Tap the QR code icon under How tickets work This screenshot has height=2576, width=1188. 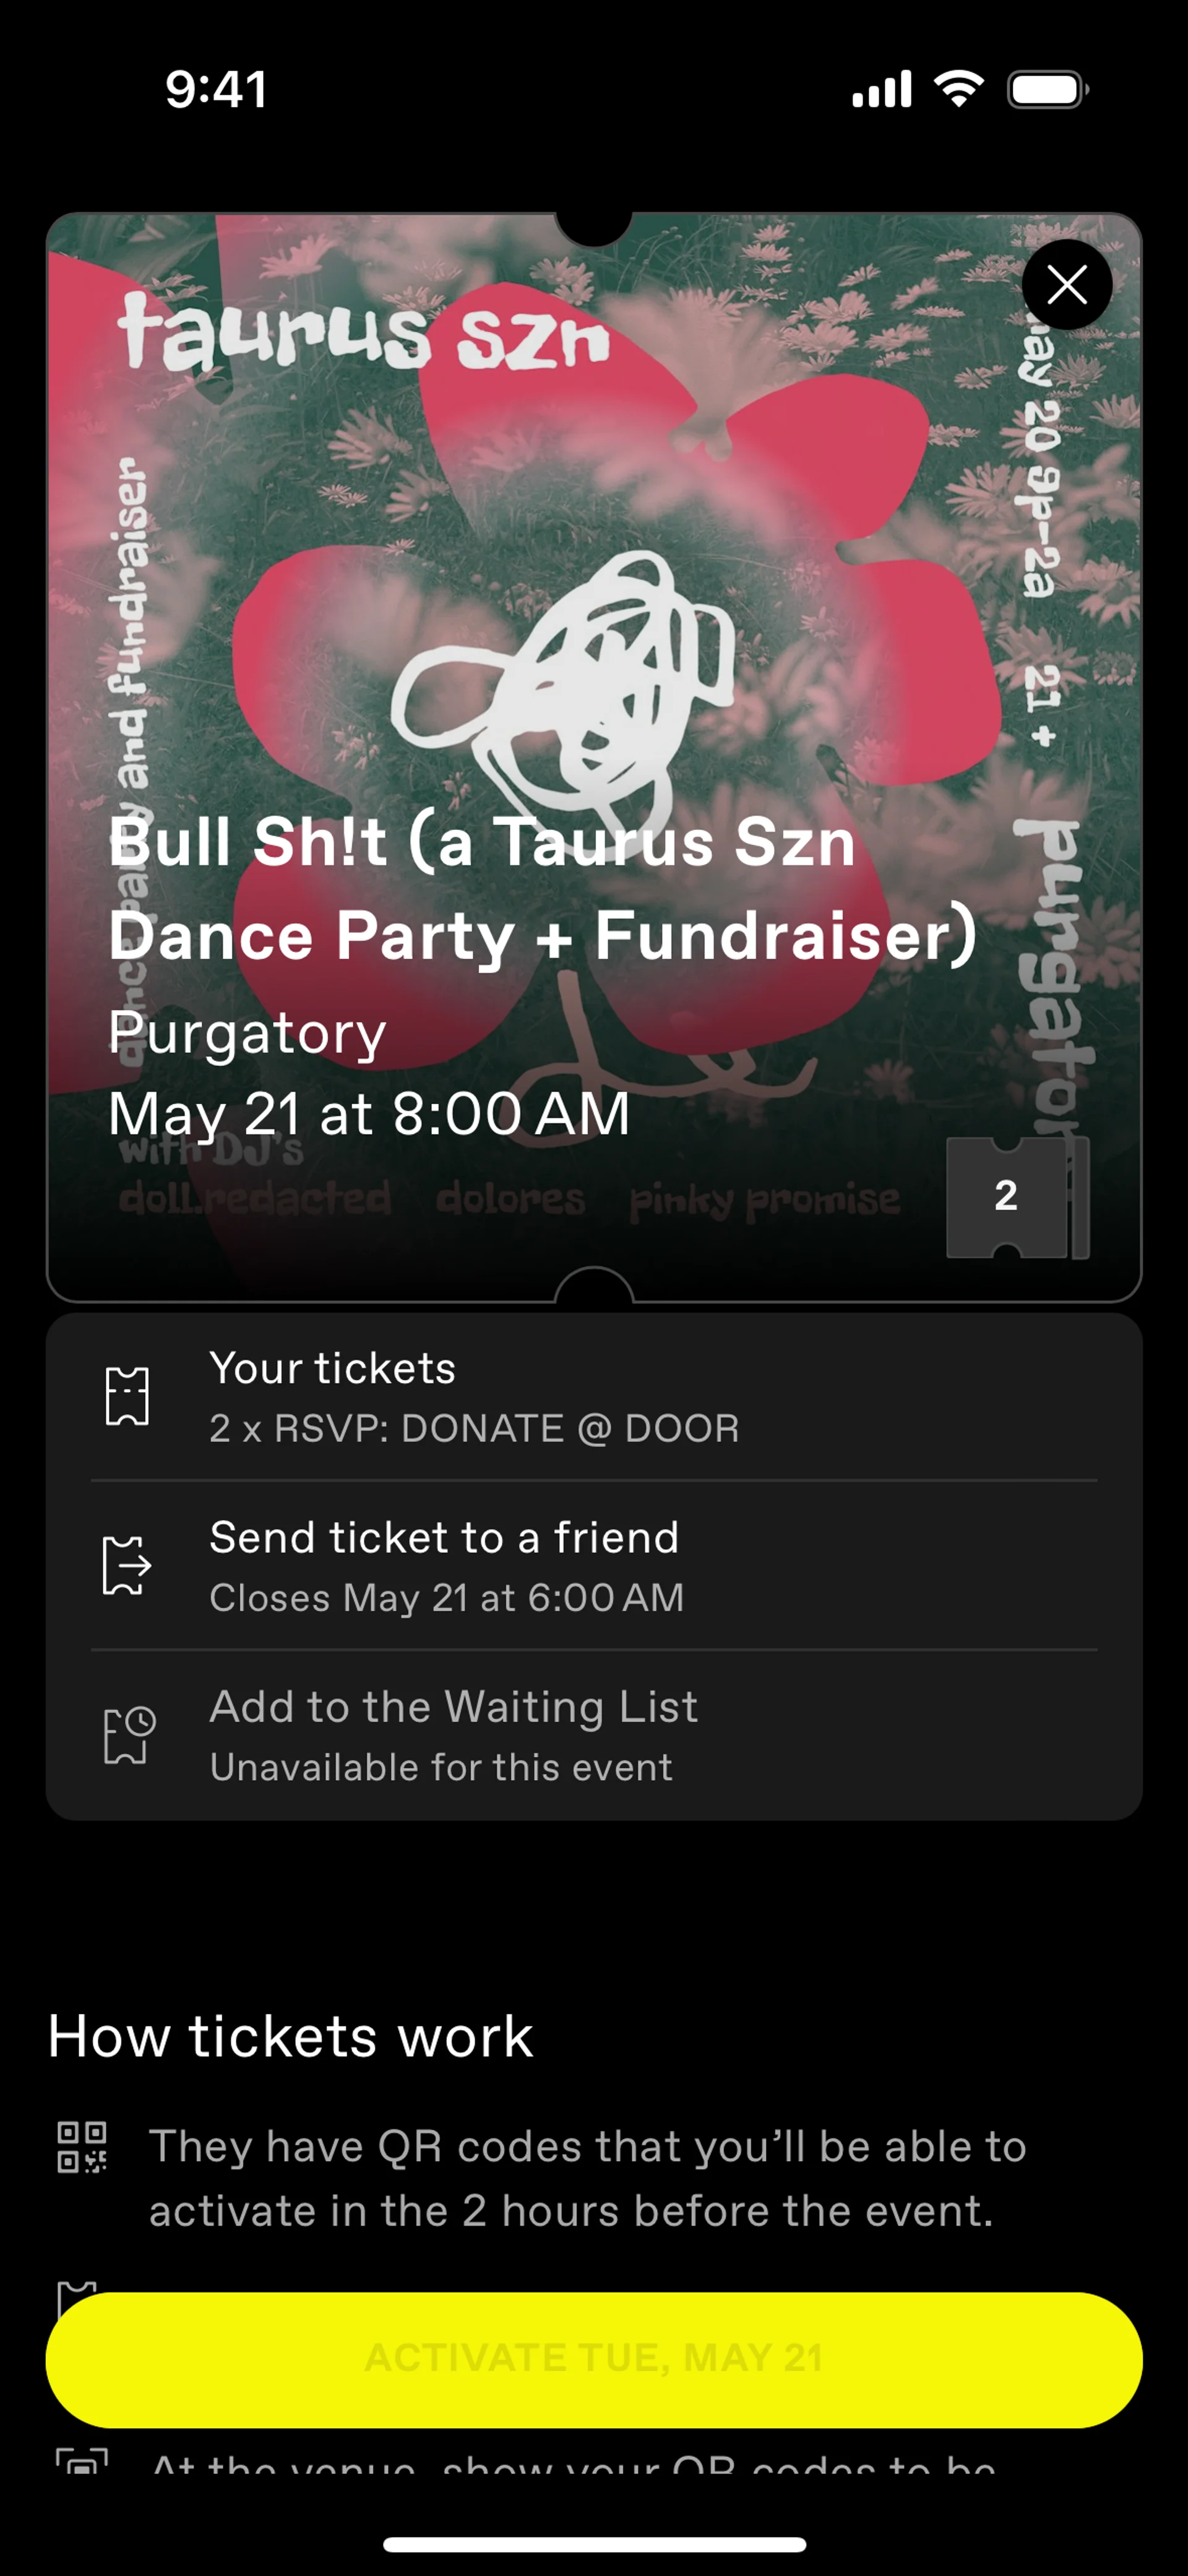[x=82, y=2147]
